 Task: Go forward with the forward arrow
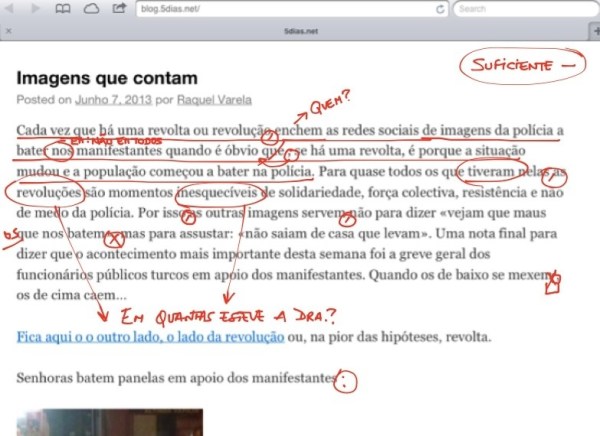35,8
